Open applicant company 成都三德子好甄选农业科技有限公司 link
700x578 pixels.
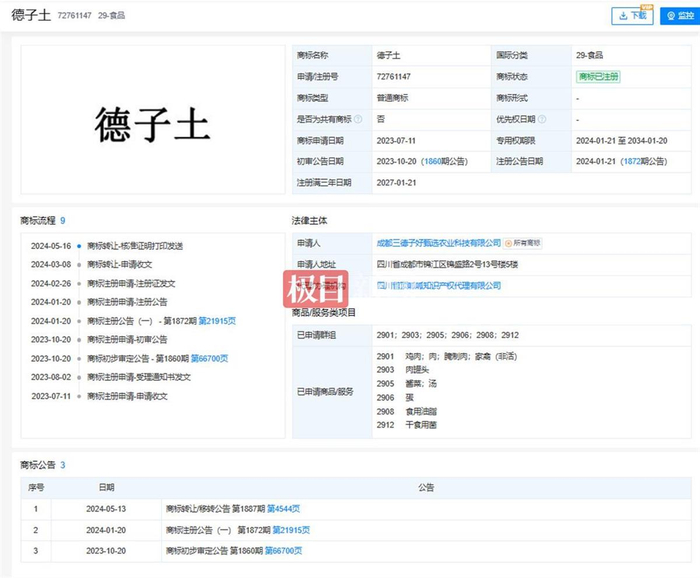coord(438,243)
